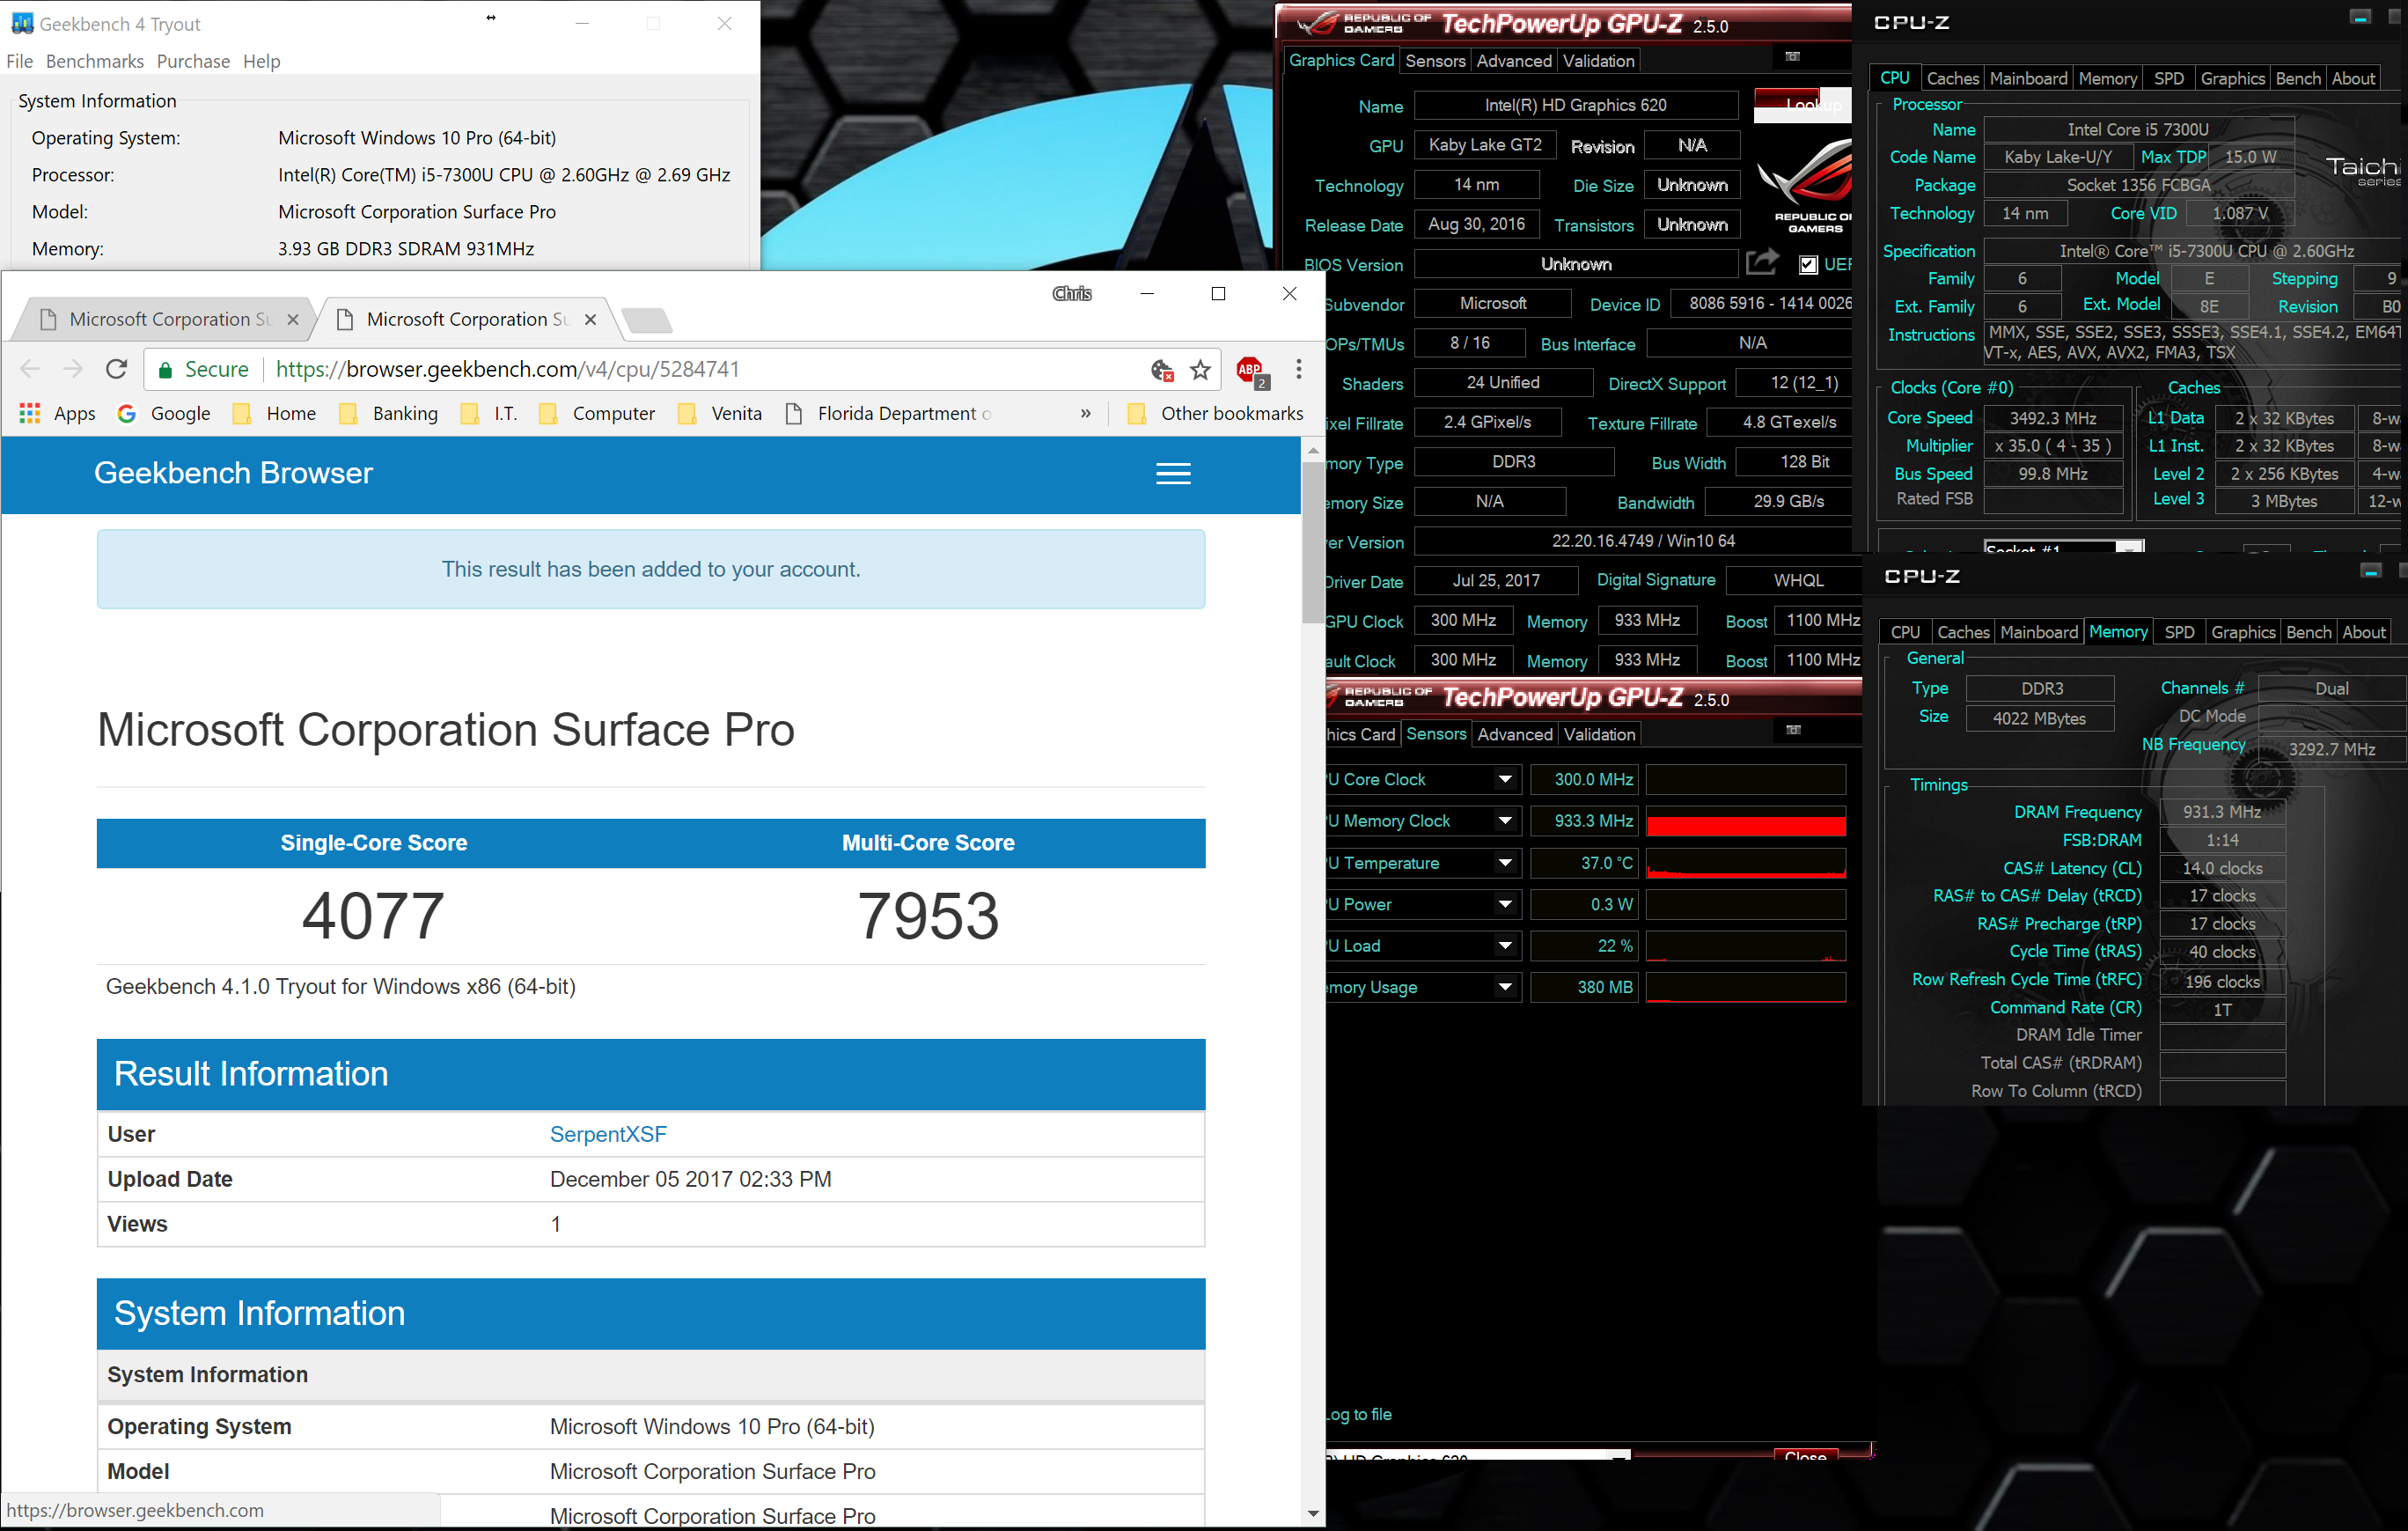
Task: Open the Banking bookmark folder
Action: click(x=388, y=413)
